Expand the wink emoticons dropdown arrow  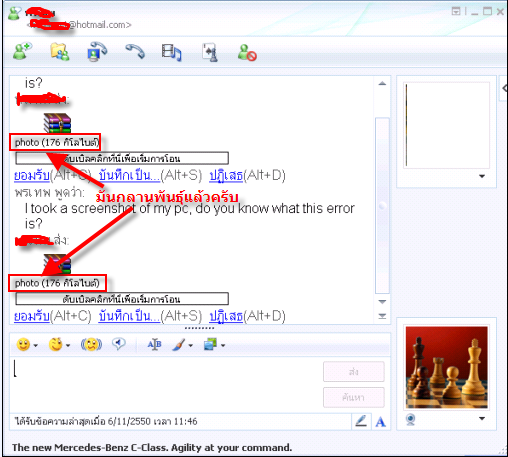coord(68,345)
